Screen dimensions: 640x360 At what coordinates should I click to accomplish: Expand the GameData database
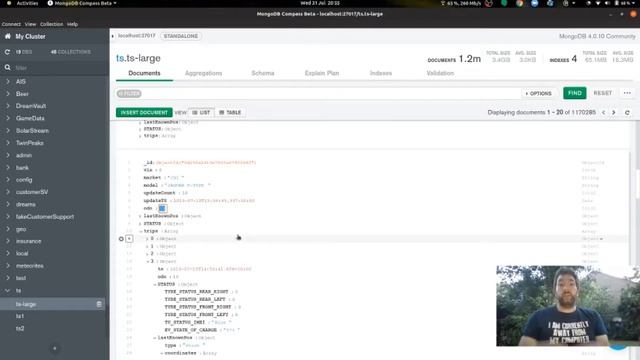pos(8,118)
